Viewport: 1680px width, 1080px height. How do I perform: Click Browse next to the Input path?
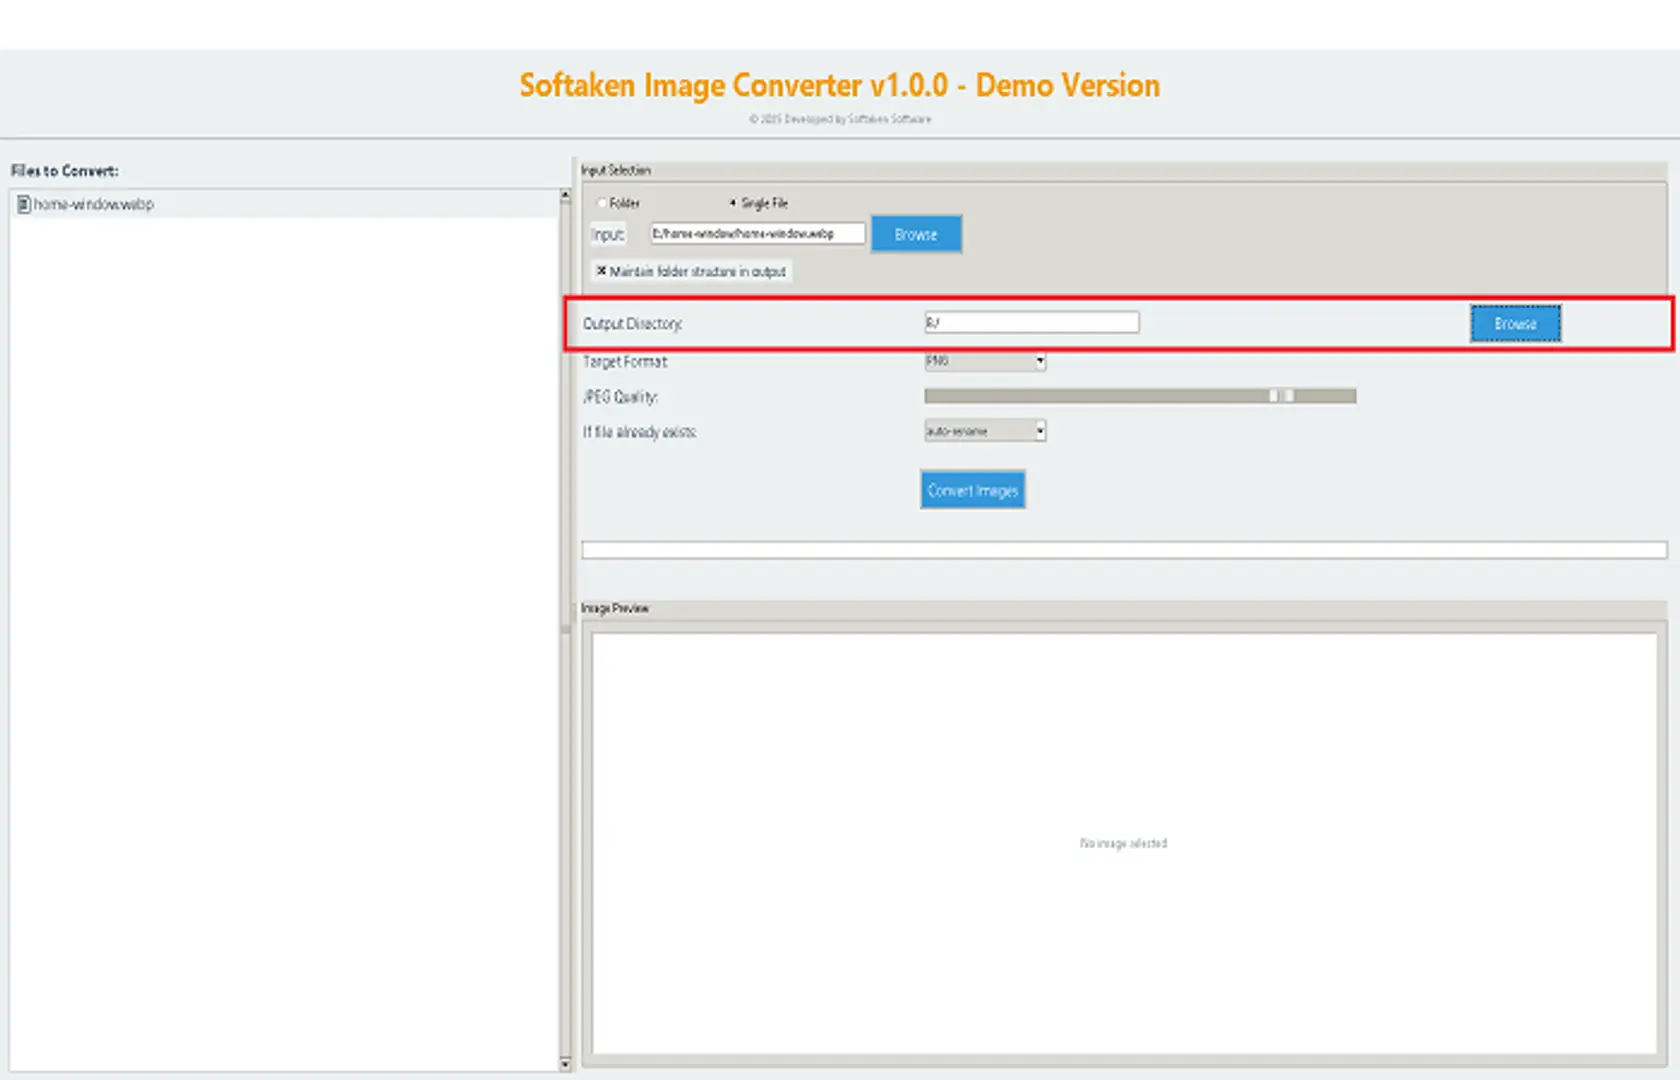(916, 234)
